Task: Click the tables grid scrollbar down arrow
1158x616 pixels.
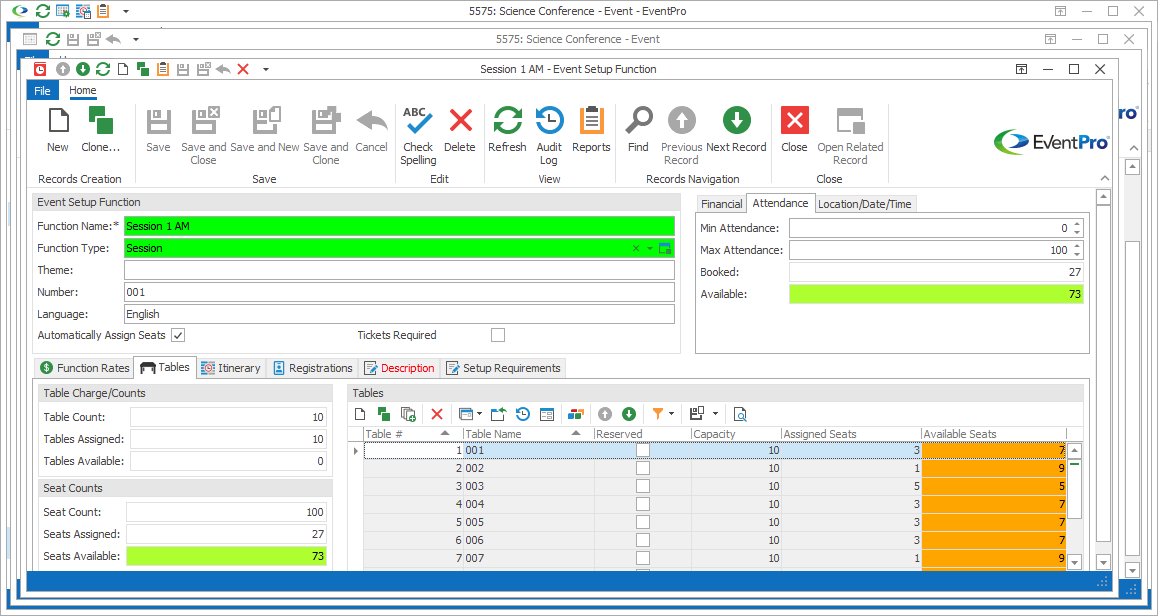Action: 1075,562
